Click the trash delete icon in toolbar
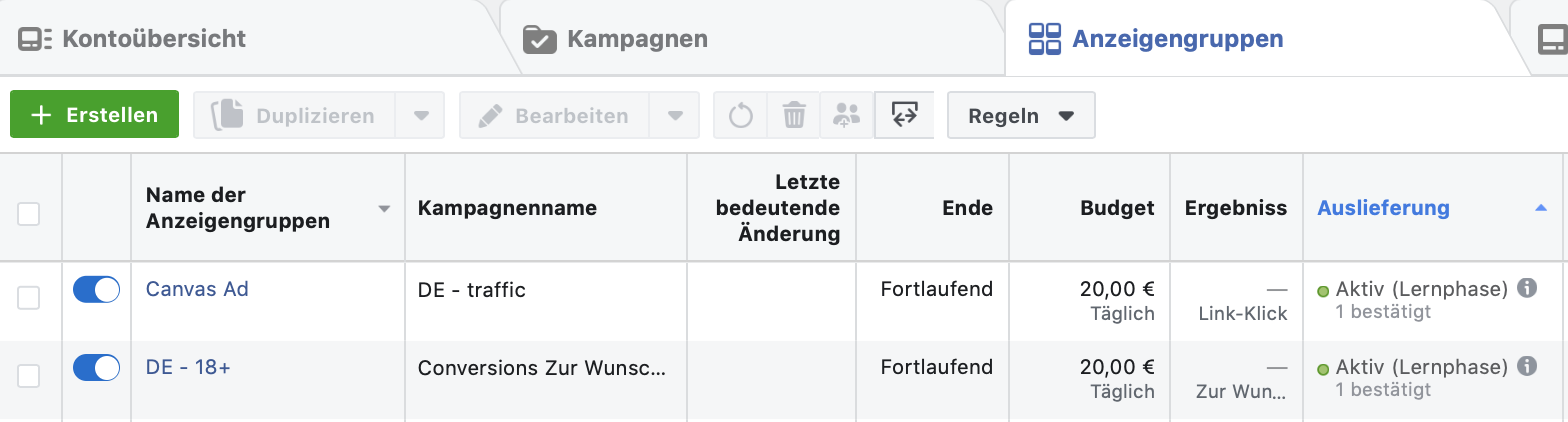Viewport: 1568px width, 422px height. [x=794, y=115]
